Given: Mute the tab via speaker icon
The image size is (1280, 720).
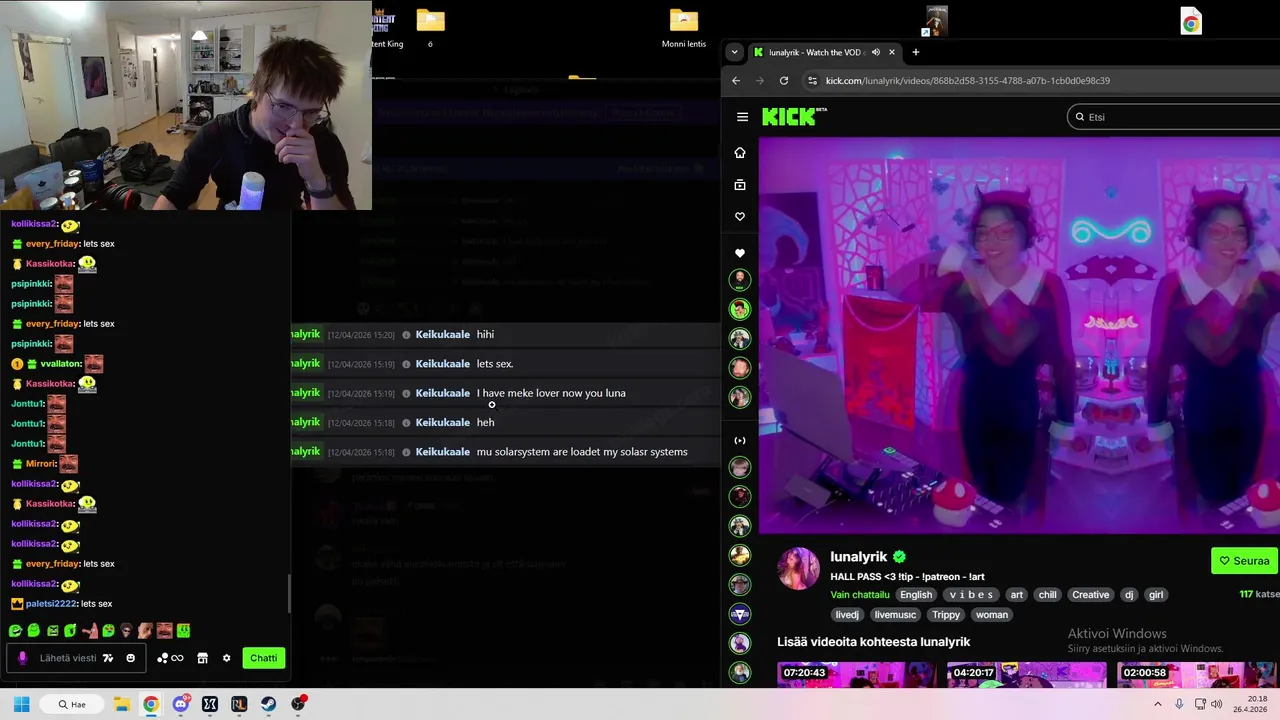Looking at the screenshot, I should (876, 52).
